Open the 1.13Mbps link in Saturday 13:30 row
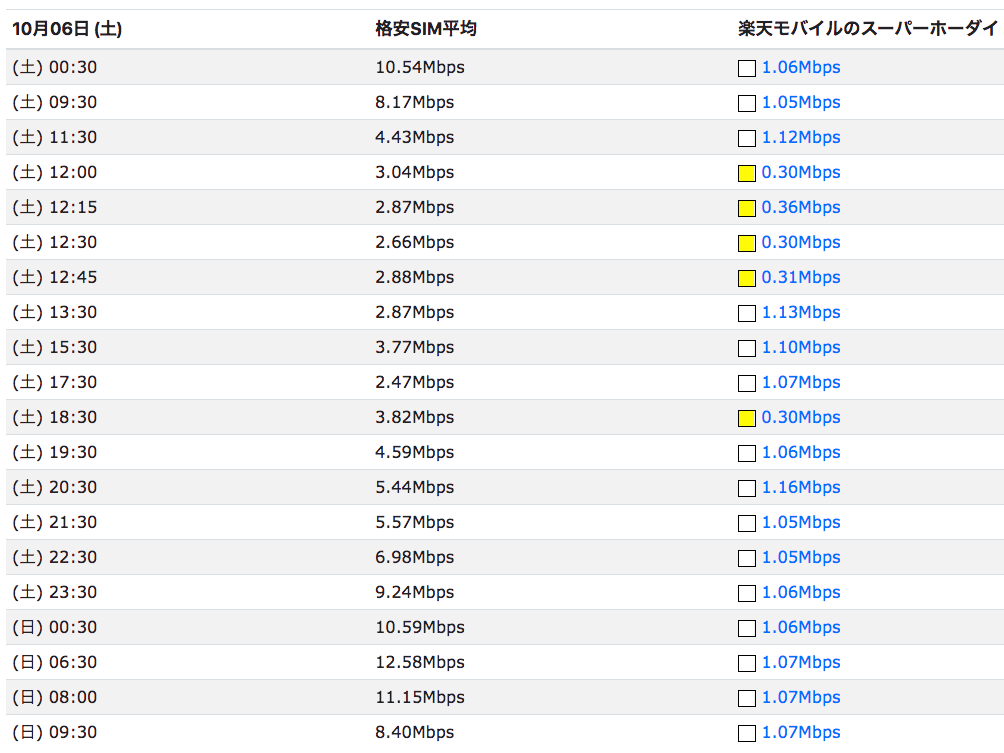The height and width of the screenshot is (753, 1004). [x=800, y=312]
